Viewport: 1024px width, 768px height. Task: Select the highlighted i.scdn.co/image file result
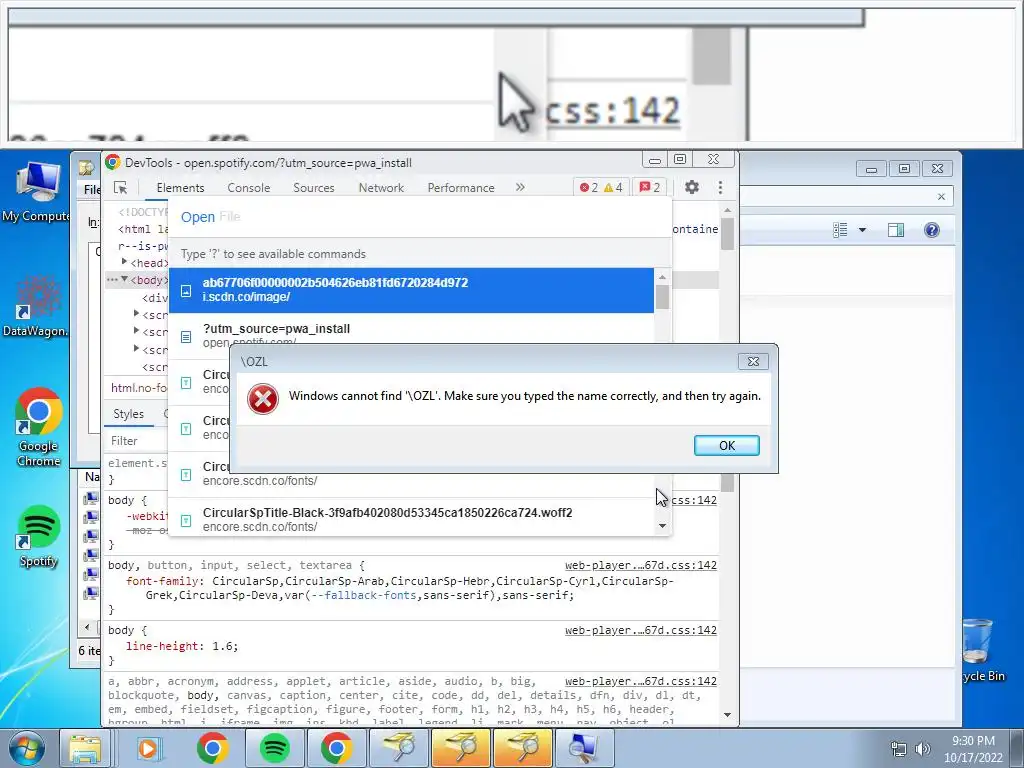pos(411,290)
